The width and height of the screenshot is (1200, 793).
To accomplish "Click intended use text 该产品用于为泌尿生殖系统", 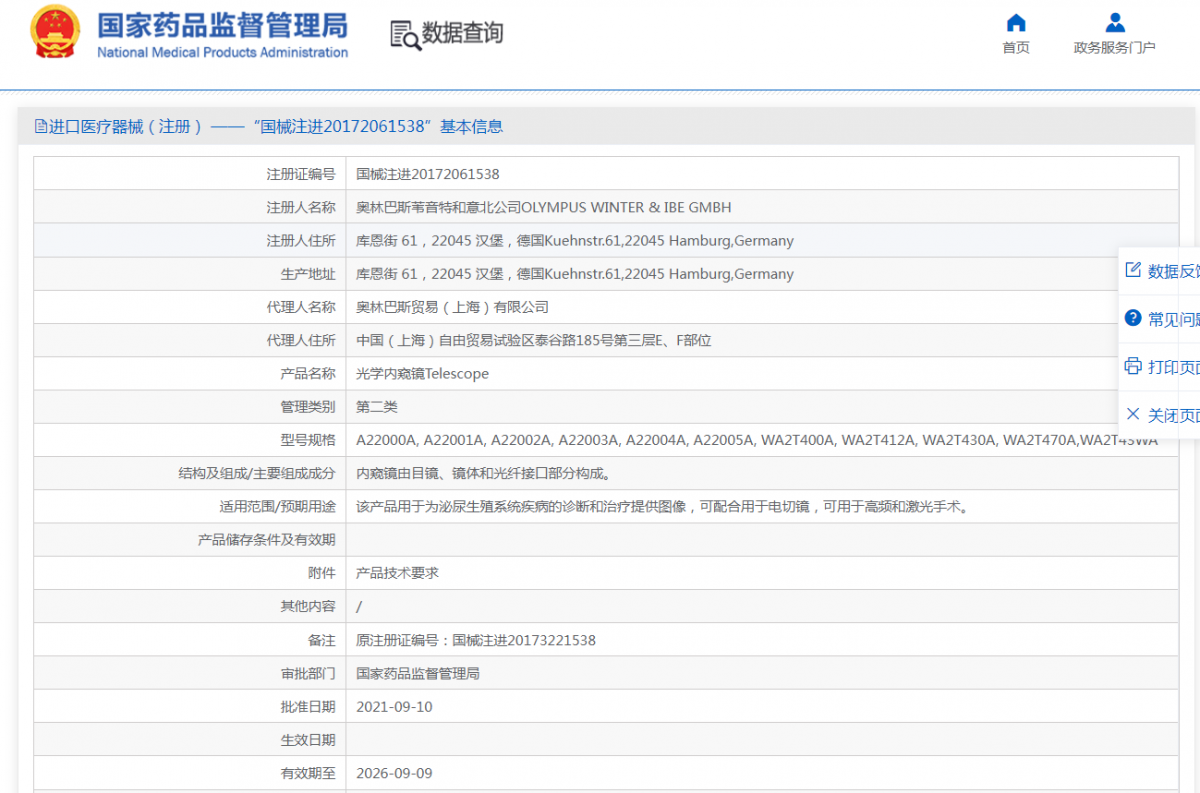I will coord(662,507).
